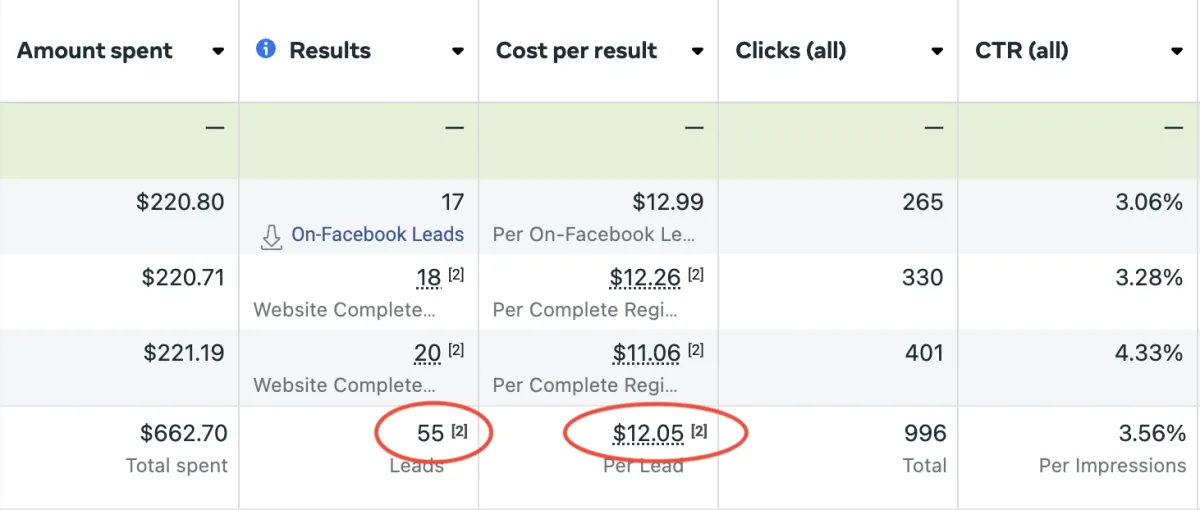The image size is (1200, 510).
Task: Open the Results column dropdown arrow
Action: coord(458,52)
